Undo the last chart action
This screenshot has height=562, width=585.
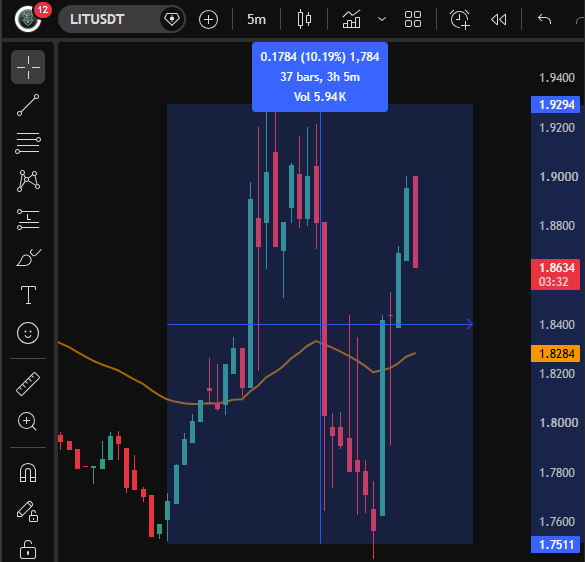[x=544, y=19]
